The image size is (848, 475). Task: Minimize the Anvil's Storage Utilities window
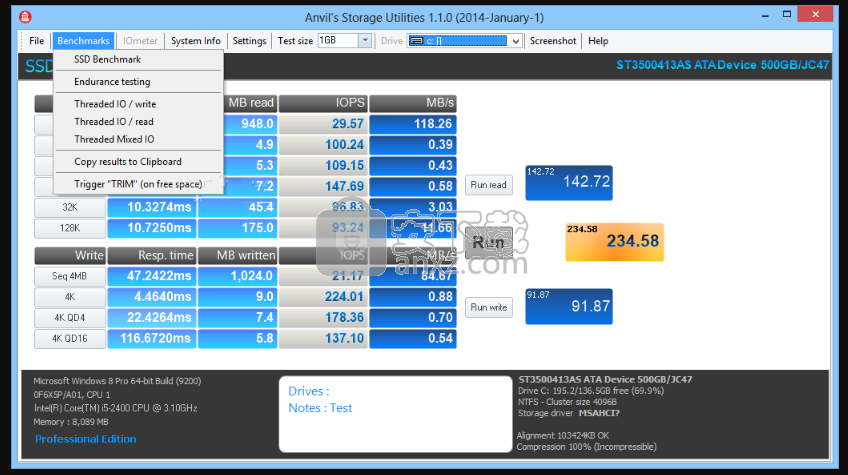[765, 15]
